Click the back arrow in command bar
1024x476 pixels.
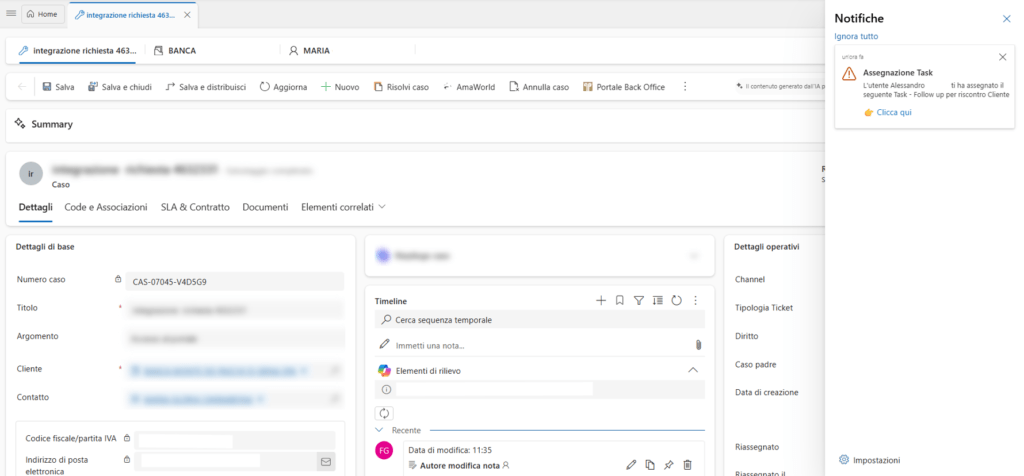click(22, 87)
